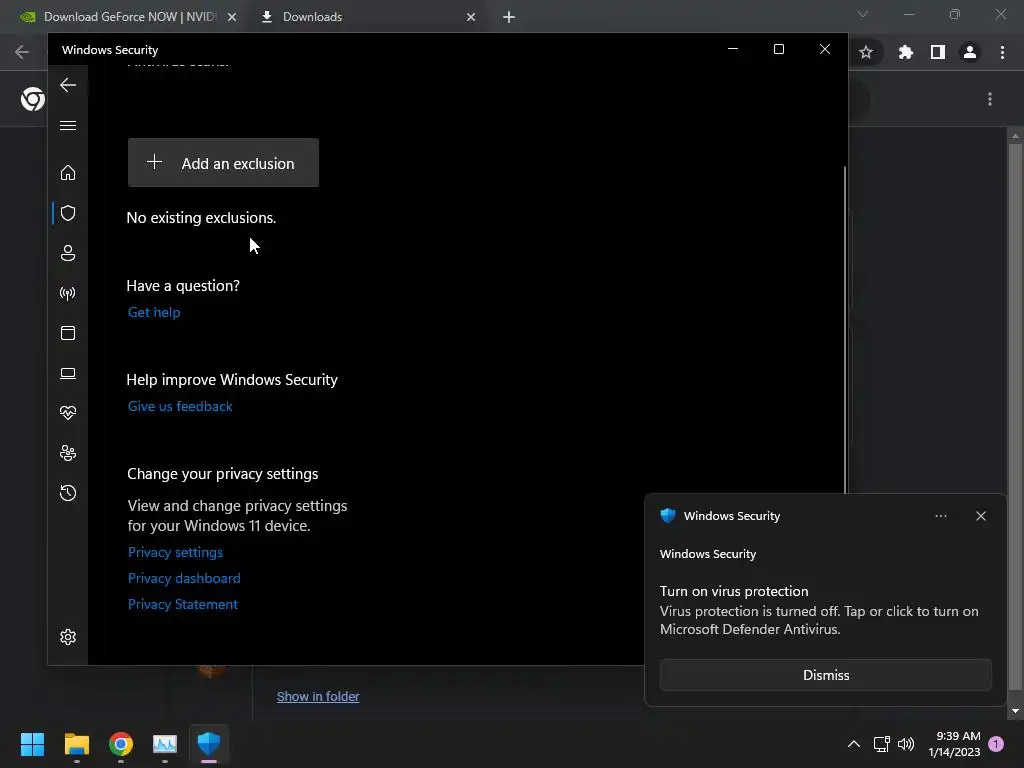The width and height of the screenshot is (1024, 768).
Task: Maximize the Windows Security window
Action: pyautogui.click(x=778, y=49)
